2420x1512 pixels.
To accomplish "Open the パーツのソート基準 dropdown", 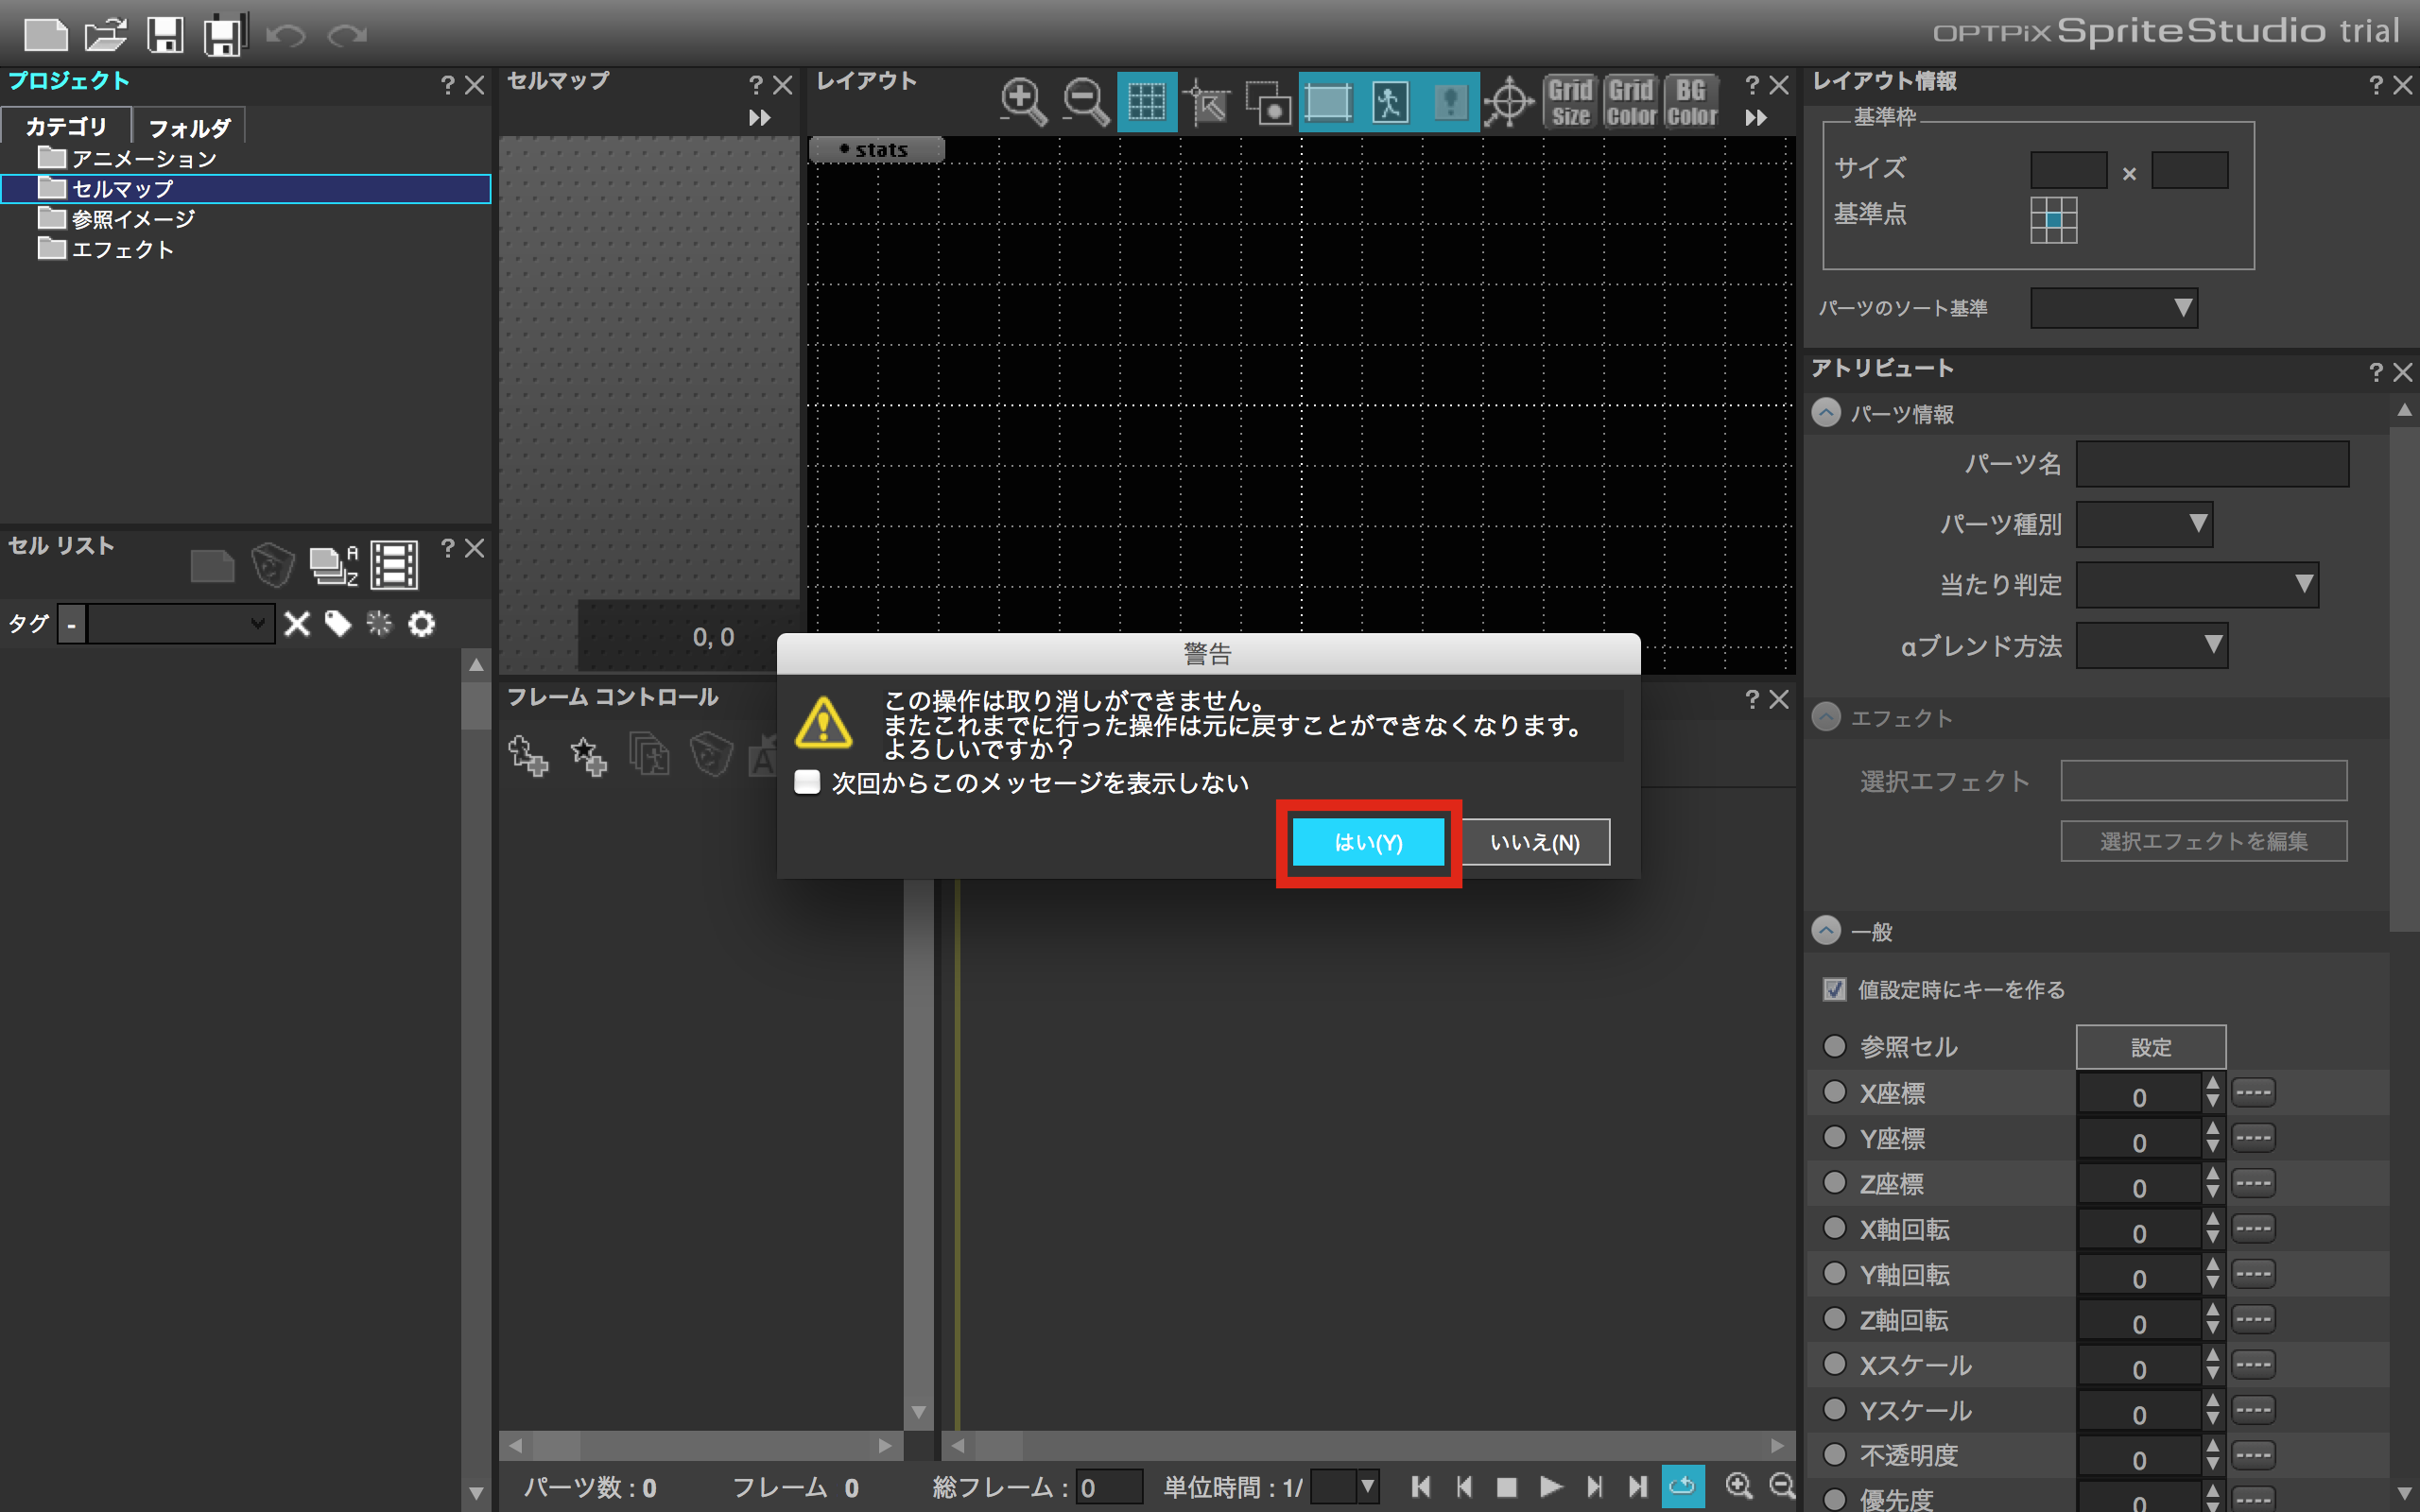I will (x=2113, y=308).
